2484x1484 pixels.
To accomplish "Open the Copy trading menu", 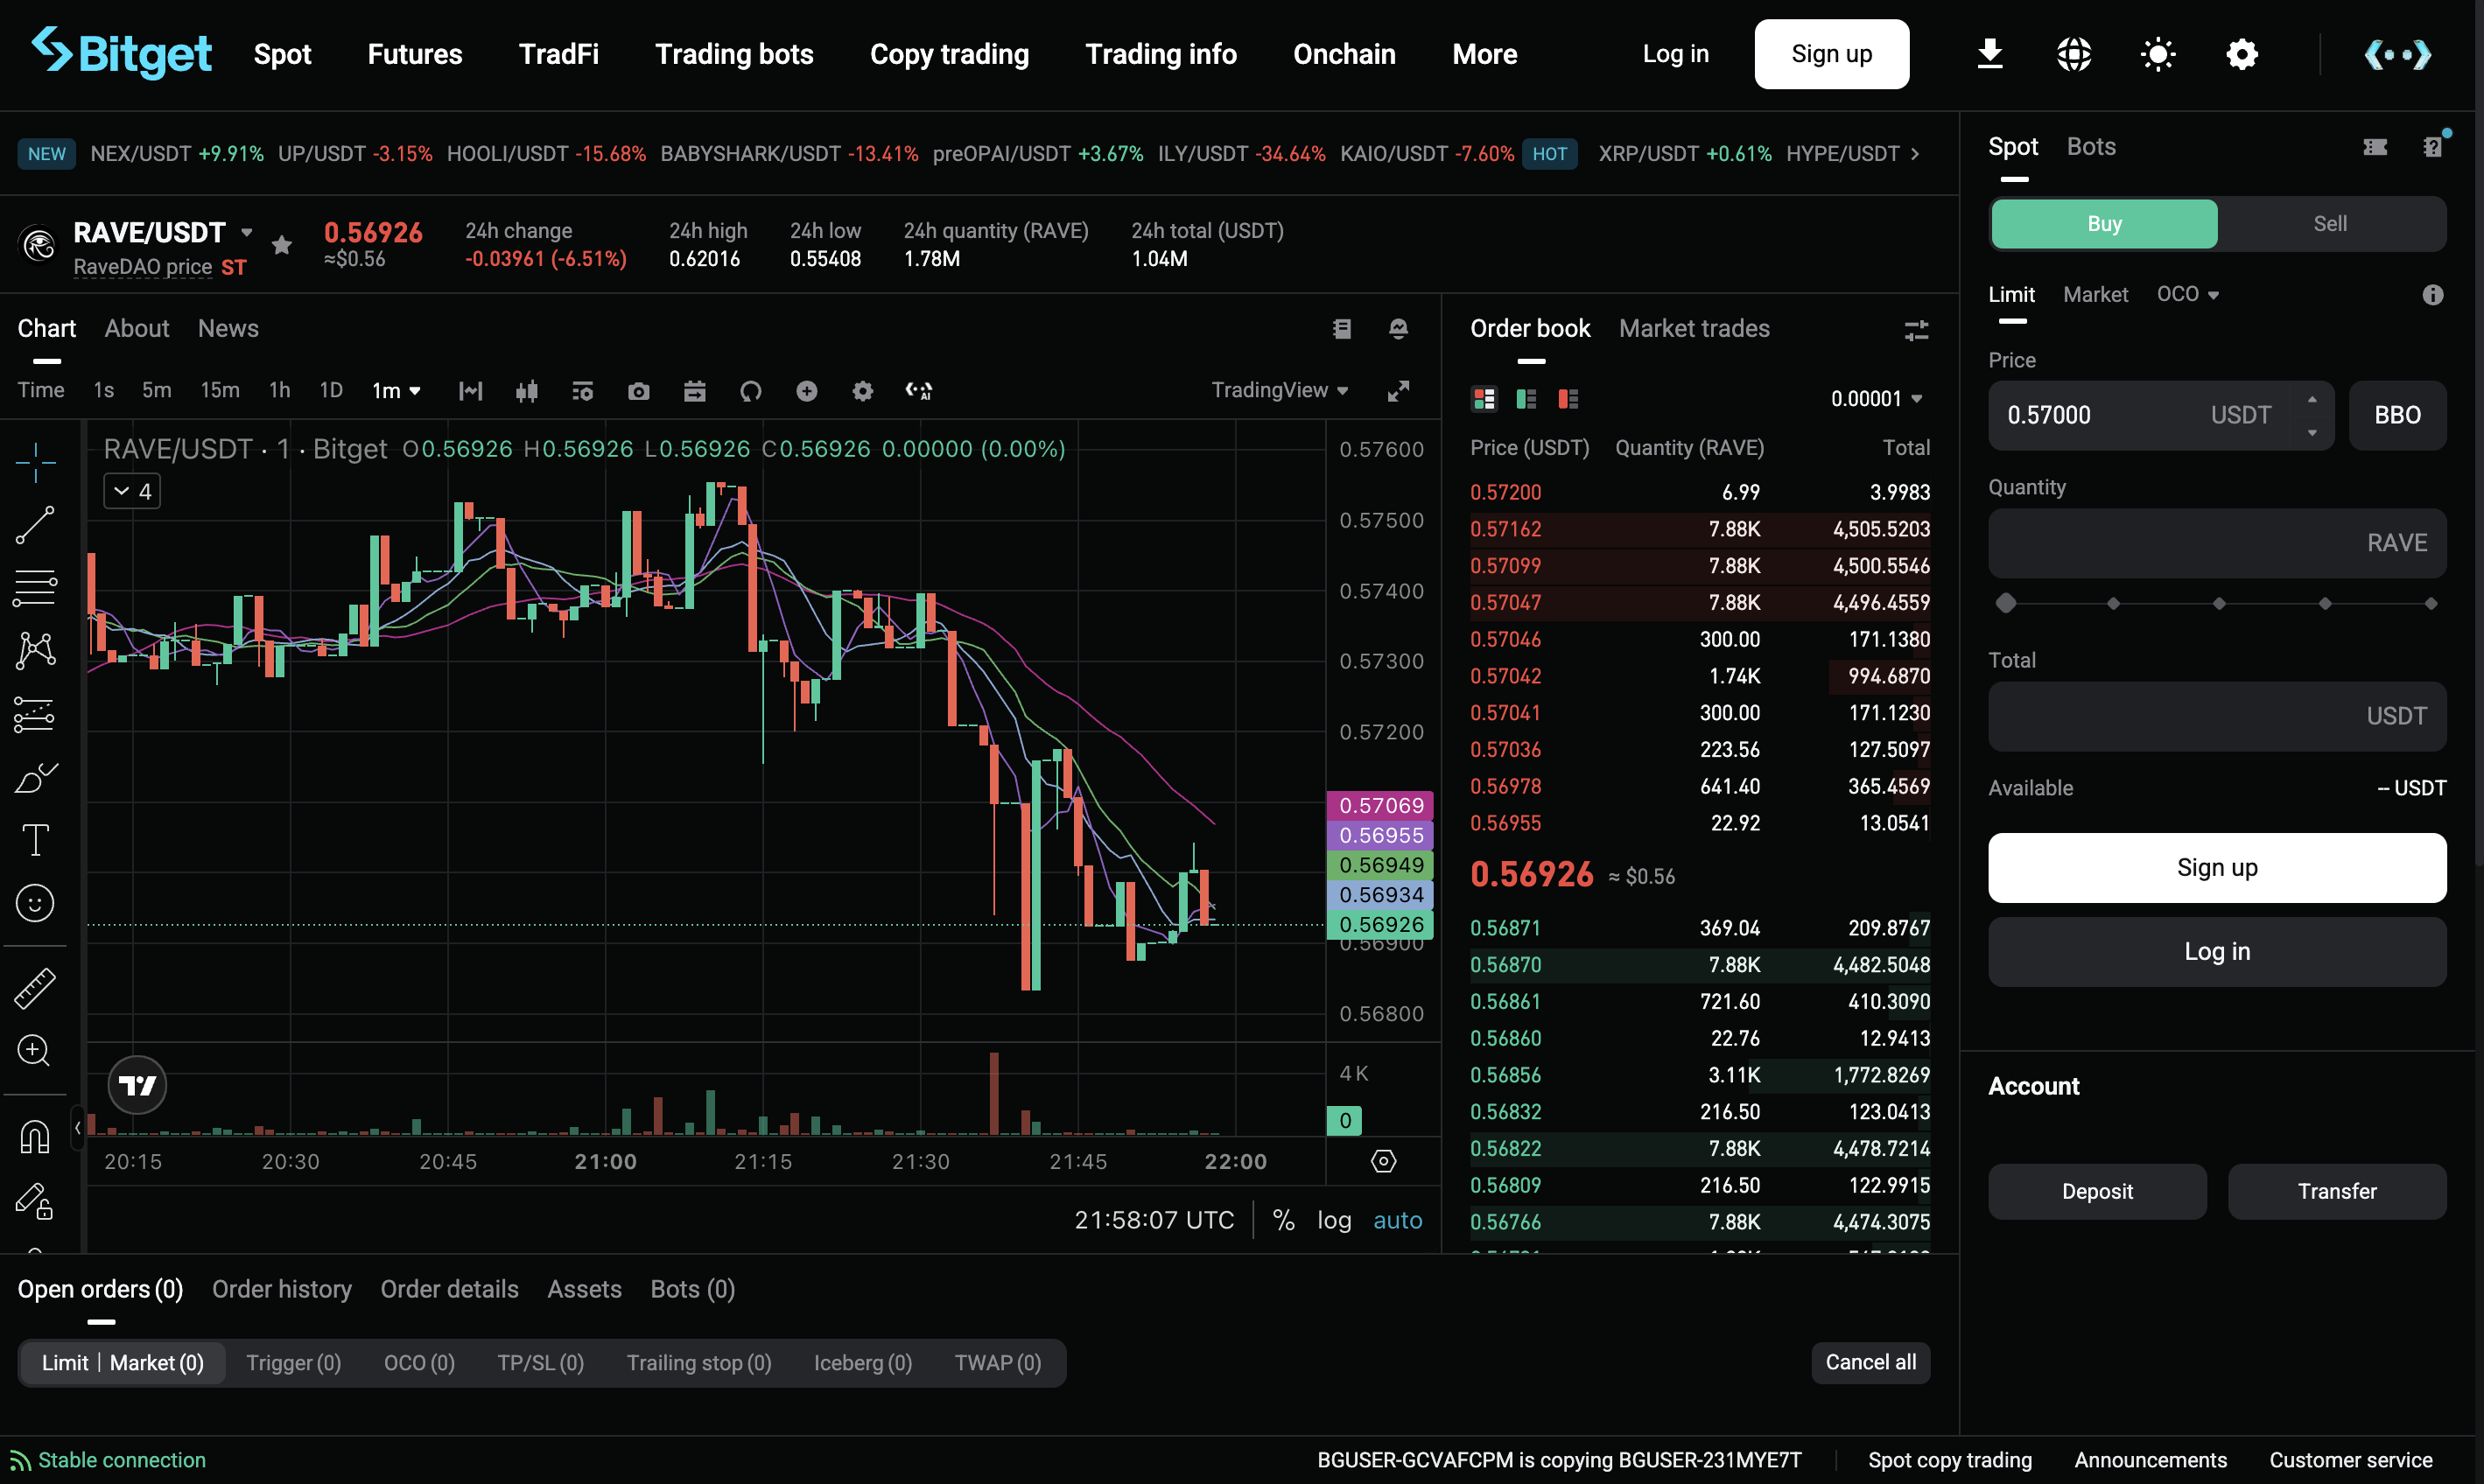I will click(949, 54).
